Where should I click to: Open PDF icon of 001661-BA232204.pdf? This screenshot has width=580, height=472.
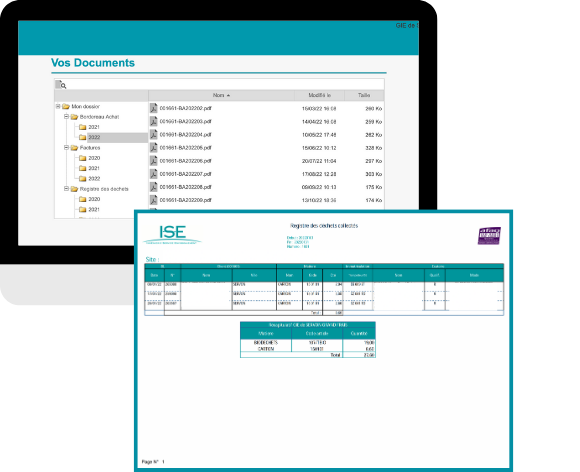coord(154,135)
